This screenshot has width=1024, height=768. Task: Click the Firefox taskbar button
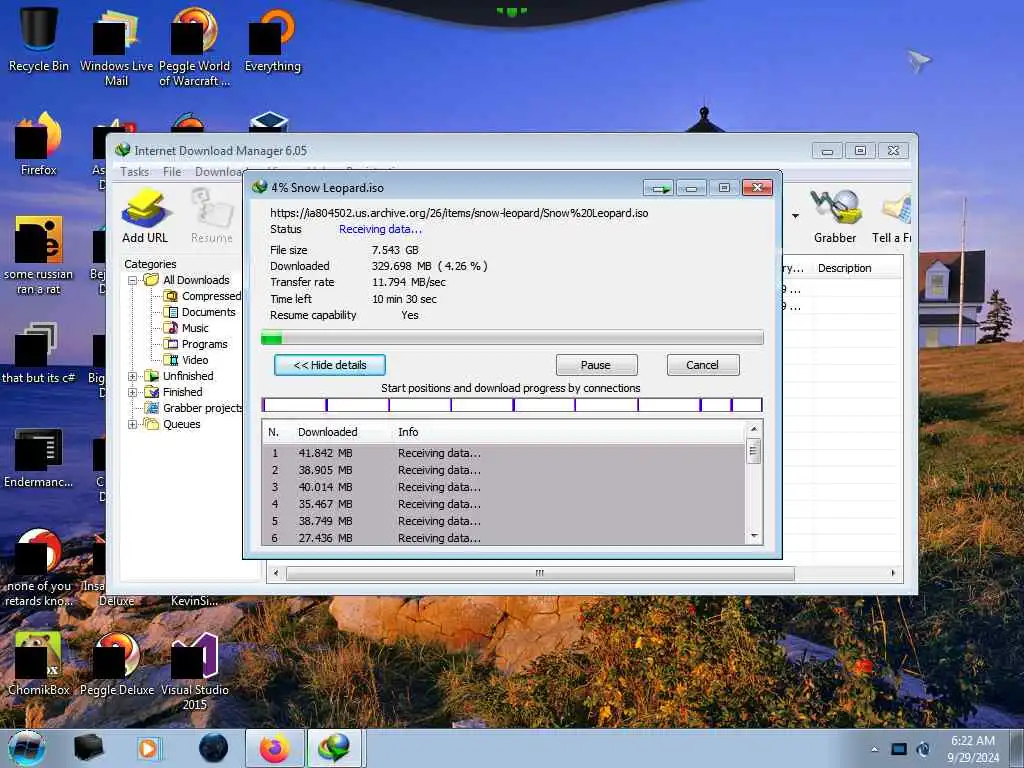275,748
